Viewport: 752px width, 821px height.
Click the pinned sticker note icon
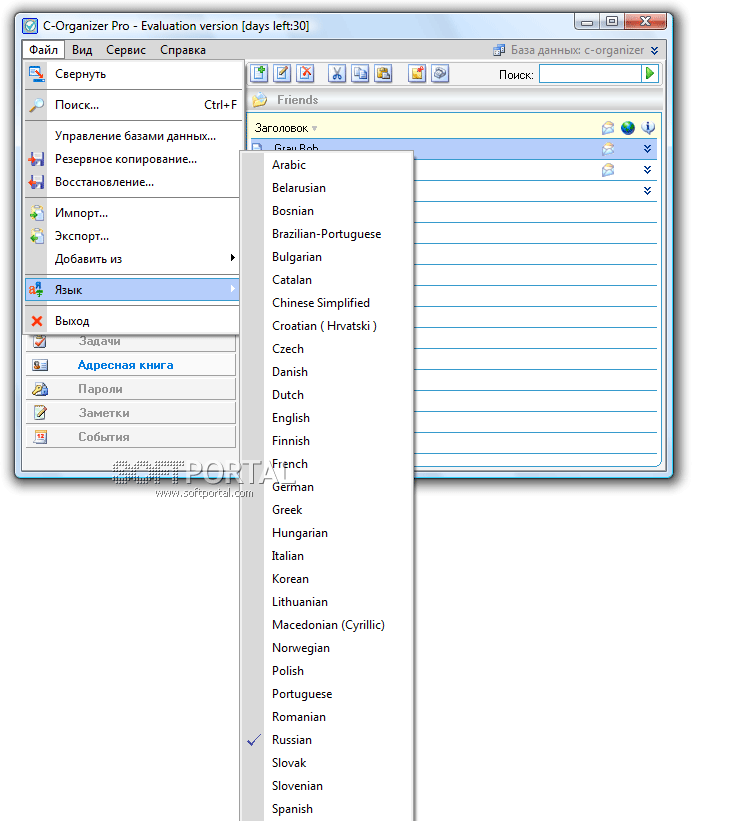click(417, 74)
